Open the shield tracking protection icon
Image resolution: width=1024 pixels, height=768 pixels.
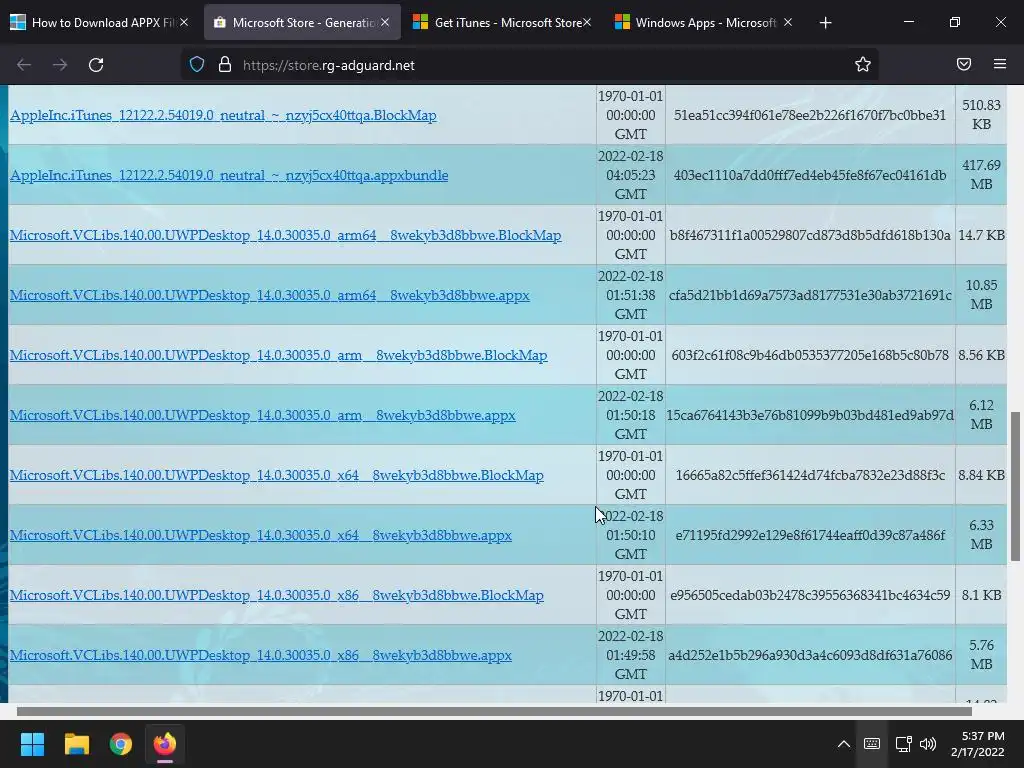pos(197,65)
